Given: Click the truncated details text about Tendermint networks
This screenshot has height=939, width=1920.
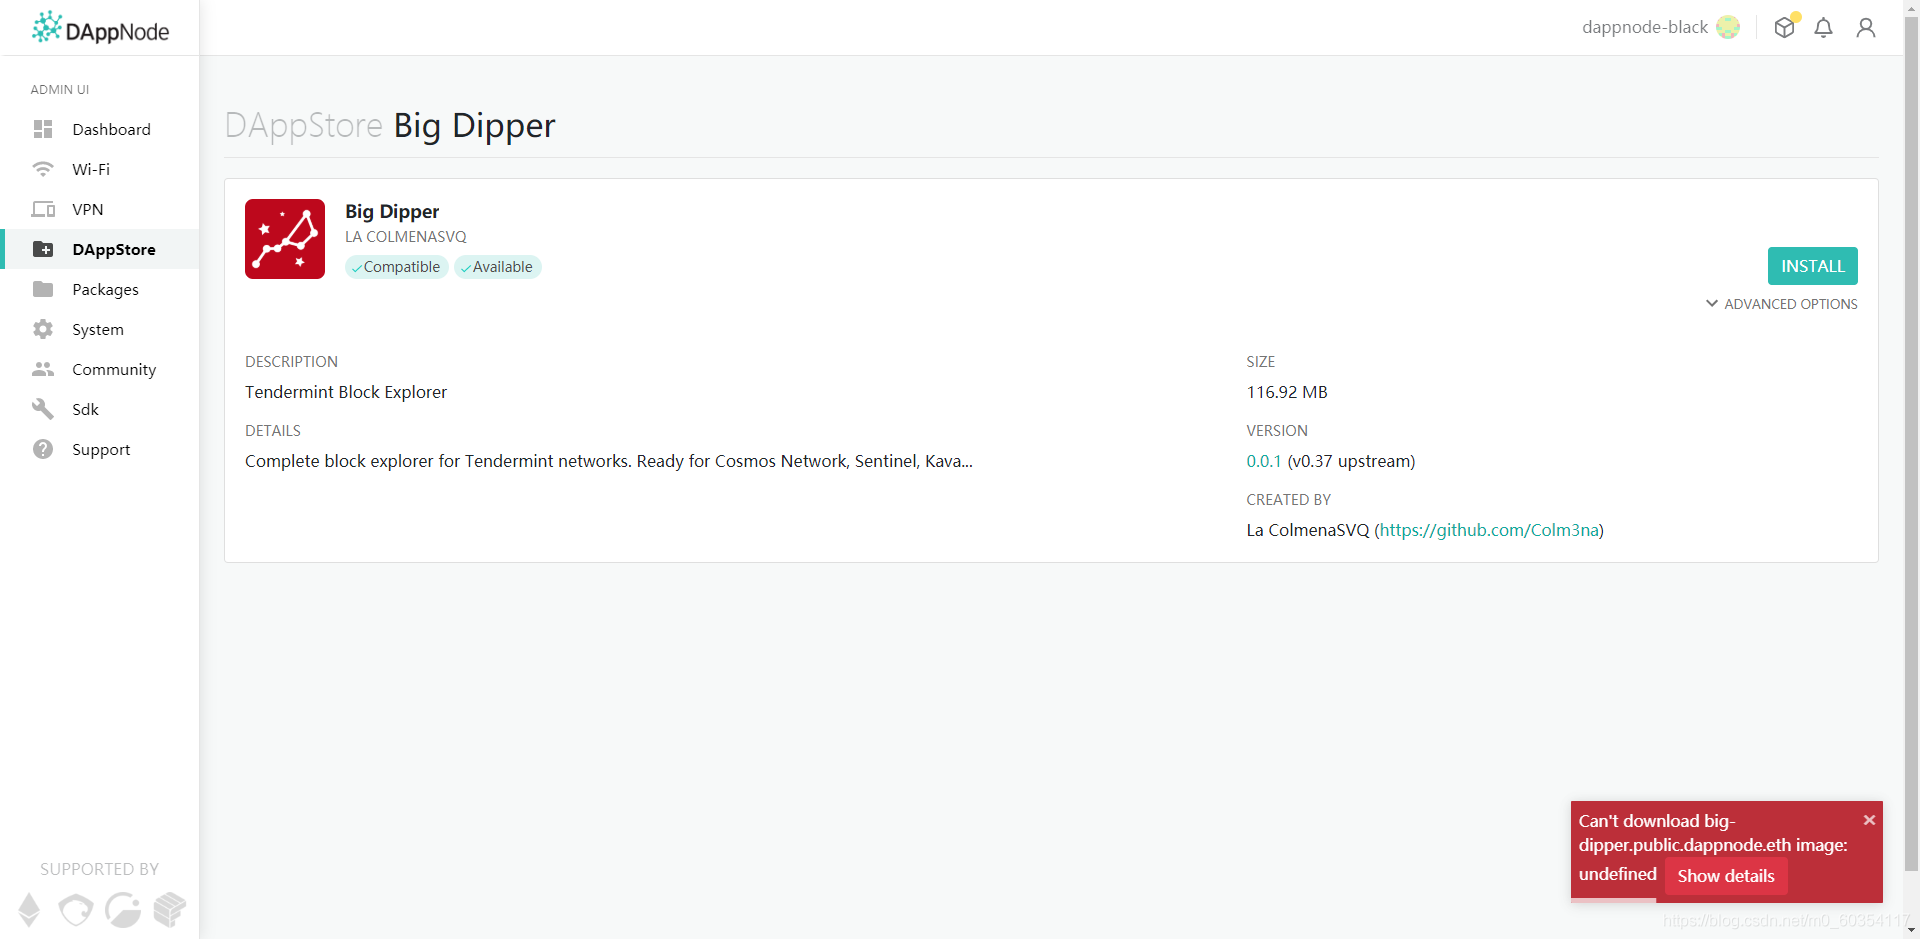Looking at the screenshot, I should point(609,461).
